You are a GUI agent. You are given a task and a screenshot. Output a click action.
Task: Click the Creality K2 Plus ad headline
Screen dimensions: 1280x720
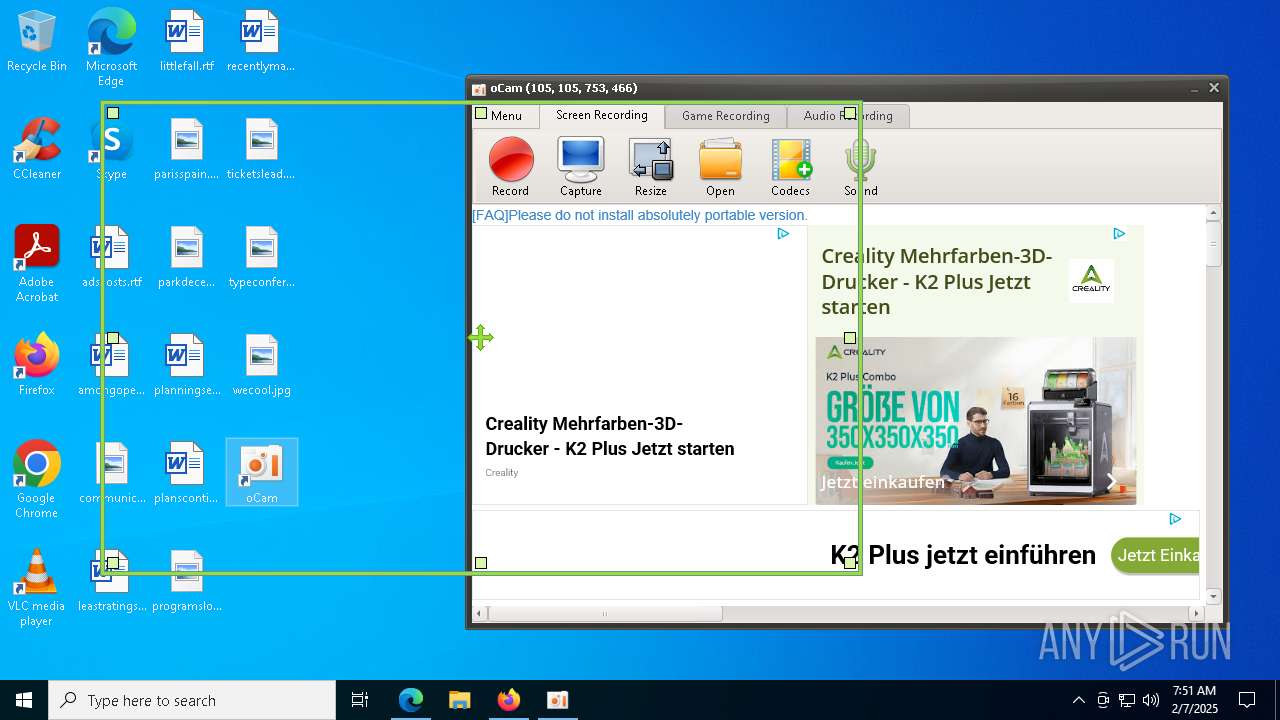coord(610,436)
